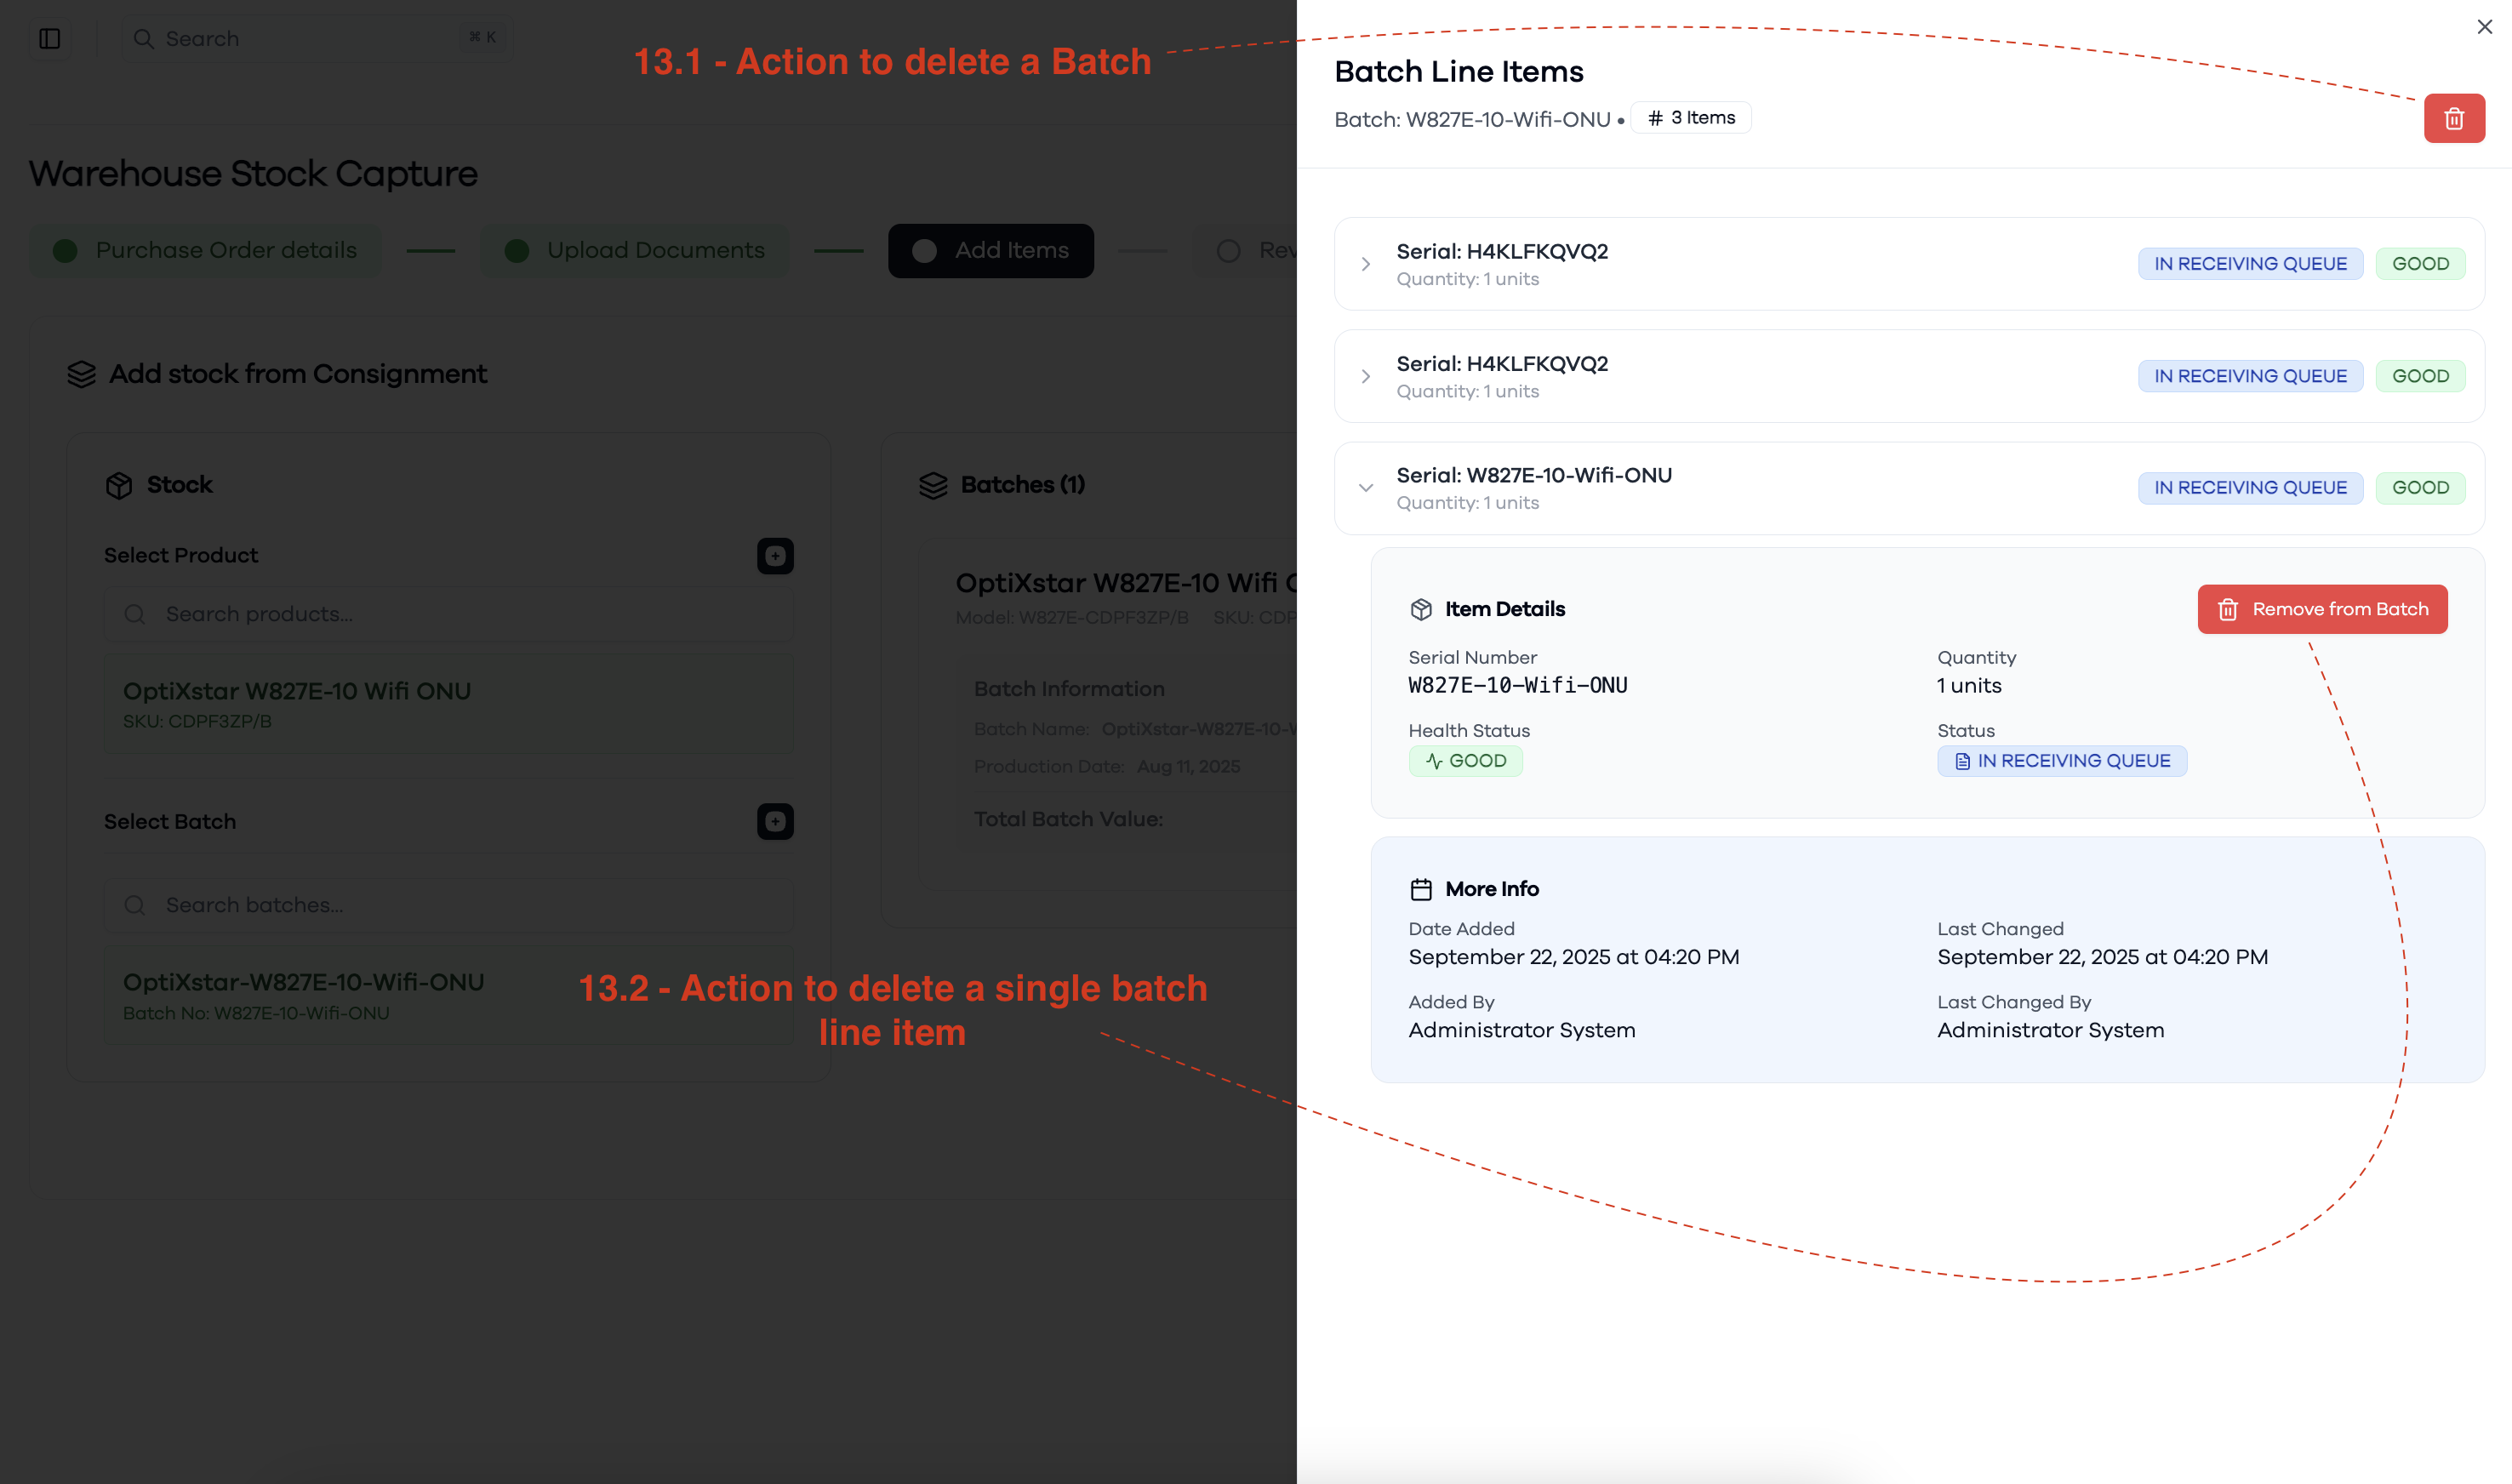Click the top Search field

(316, 38)
